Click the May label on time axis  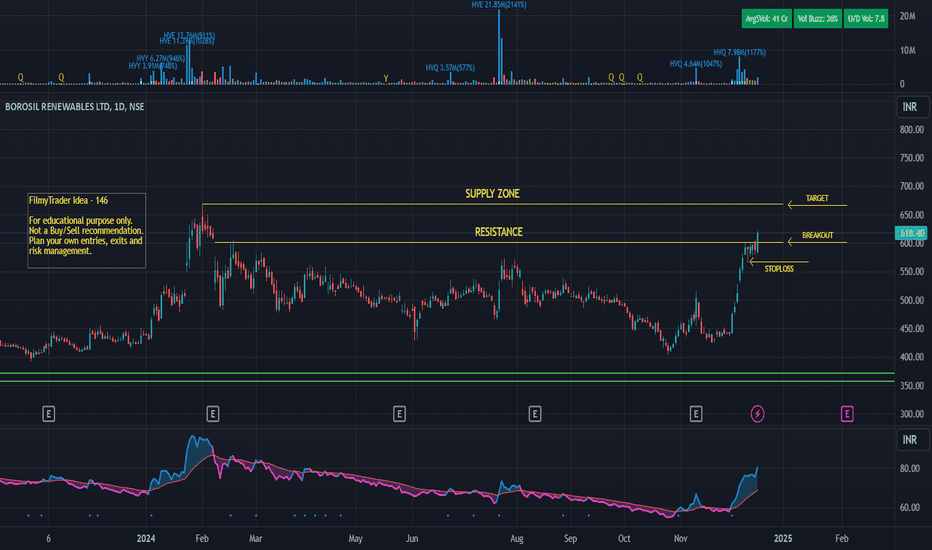(x=355, y=539)
